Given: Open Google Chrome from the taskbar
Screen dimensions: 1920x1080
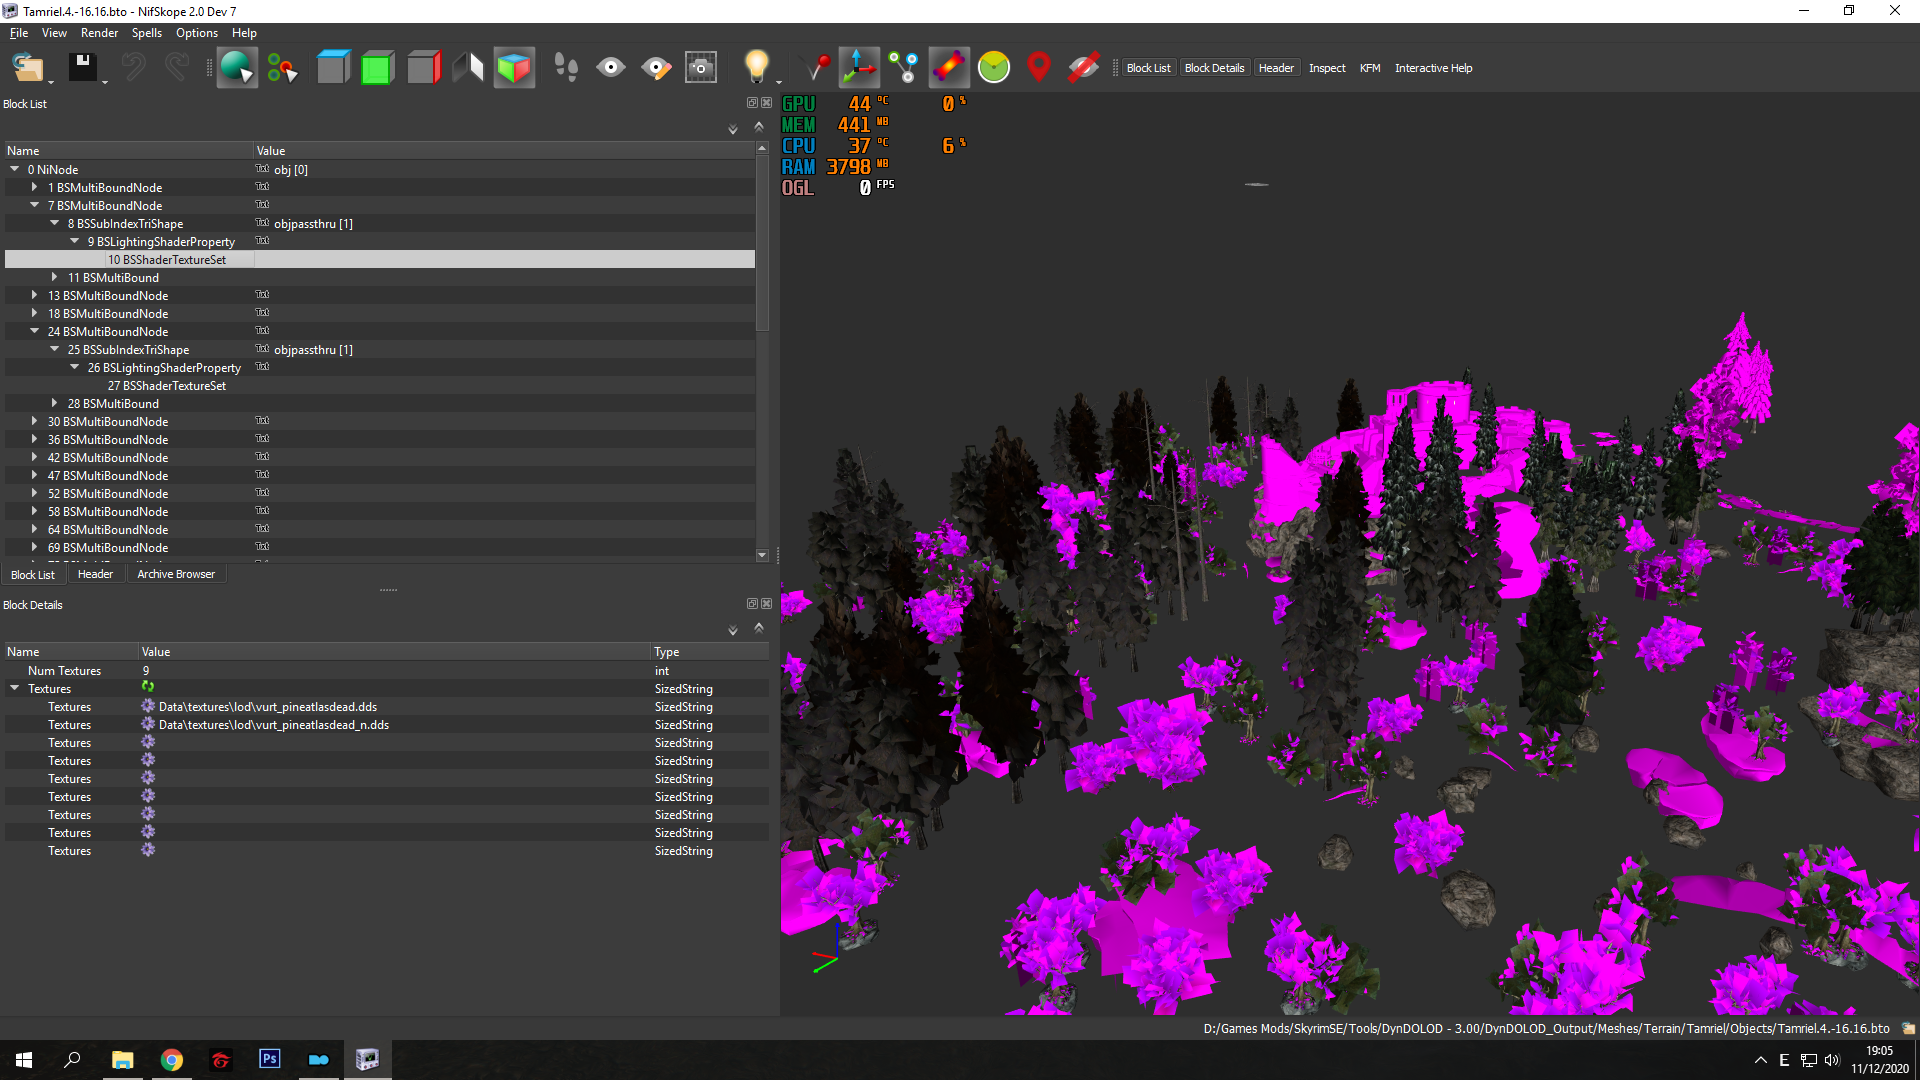Looking at the screenshot, I should pos(171,1060).
